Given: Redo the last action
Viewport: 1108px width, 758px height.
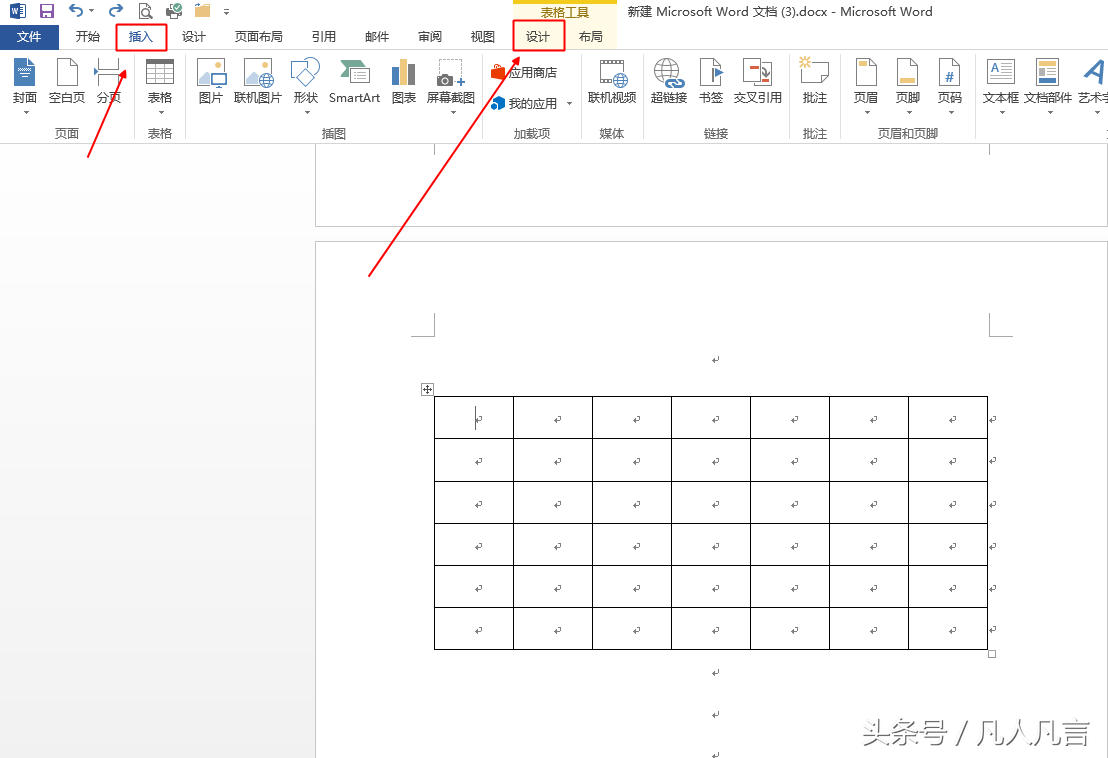Looking at the screenshot, I should coord(116,11).
